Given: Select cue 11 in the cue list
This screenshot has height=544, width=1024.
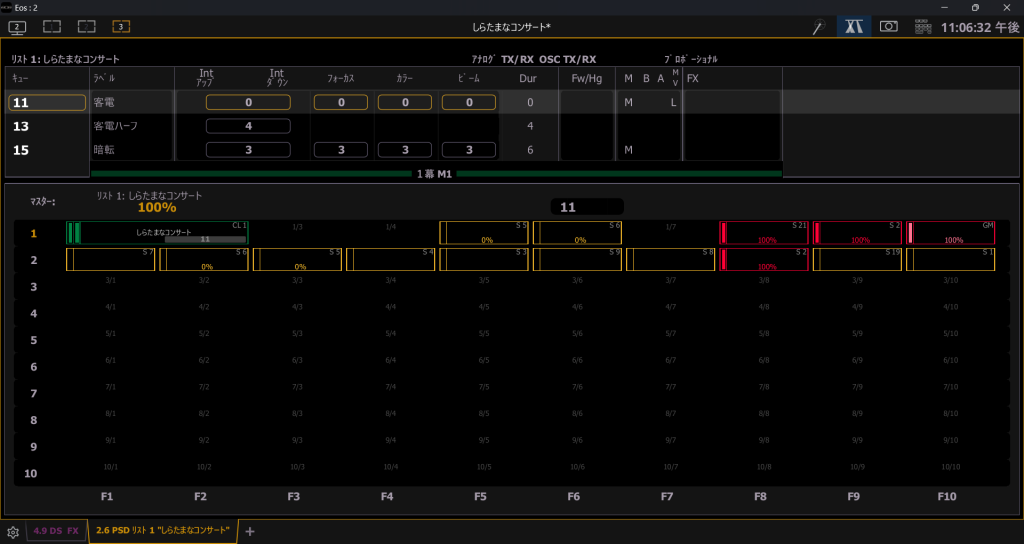Looking at the screenshot, I should (46, 103).
